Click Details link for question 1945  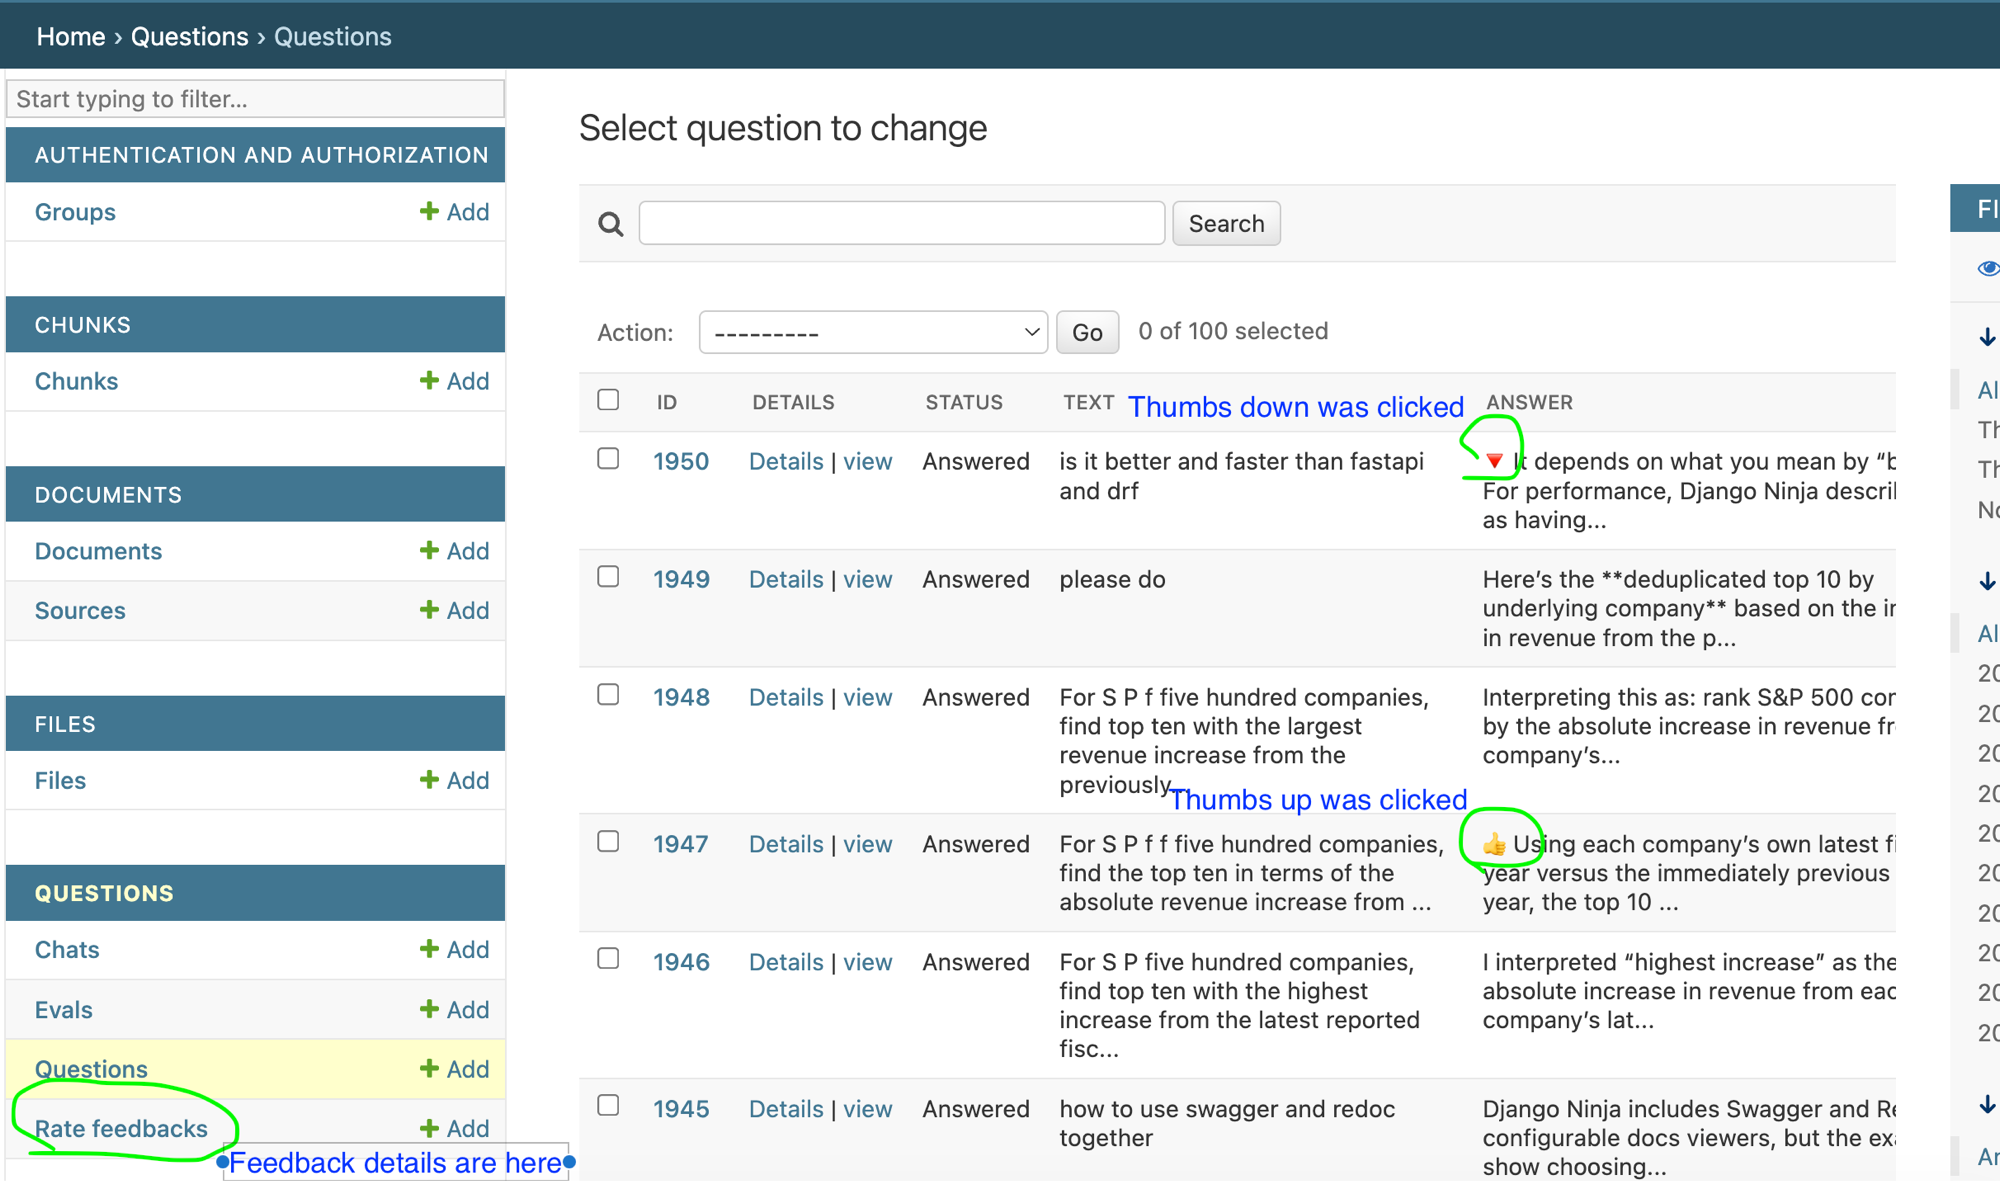point(786,1108)
